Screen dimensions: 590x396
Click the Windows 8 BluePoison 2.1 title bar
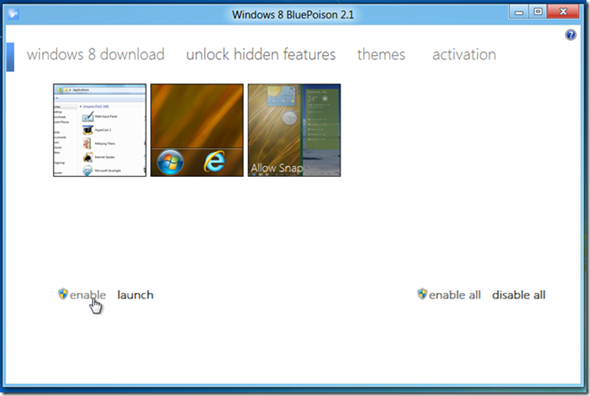tap(293, 15)
